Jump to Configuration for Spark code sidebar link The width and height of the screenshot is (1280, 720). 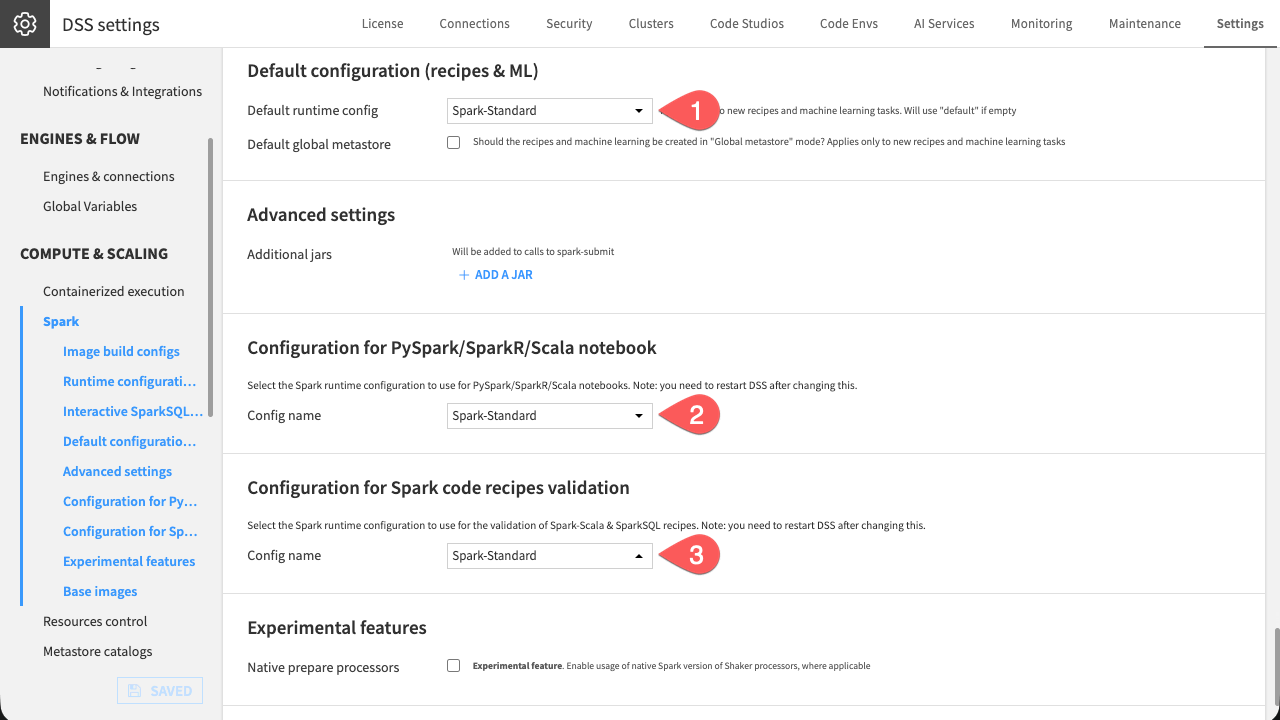pos(130,531)
